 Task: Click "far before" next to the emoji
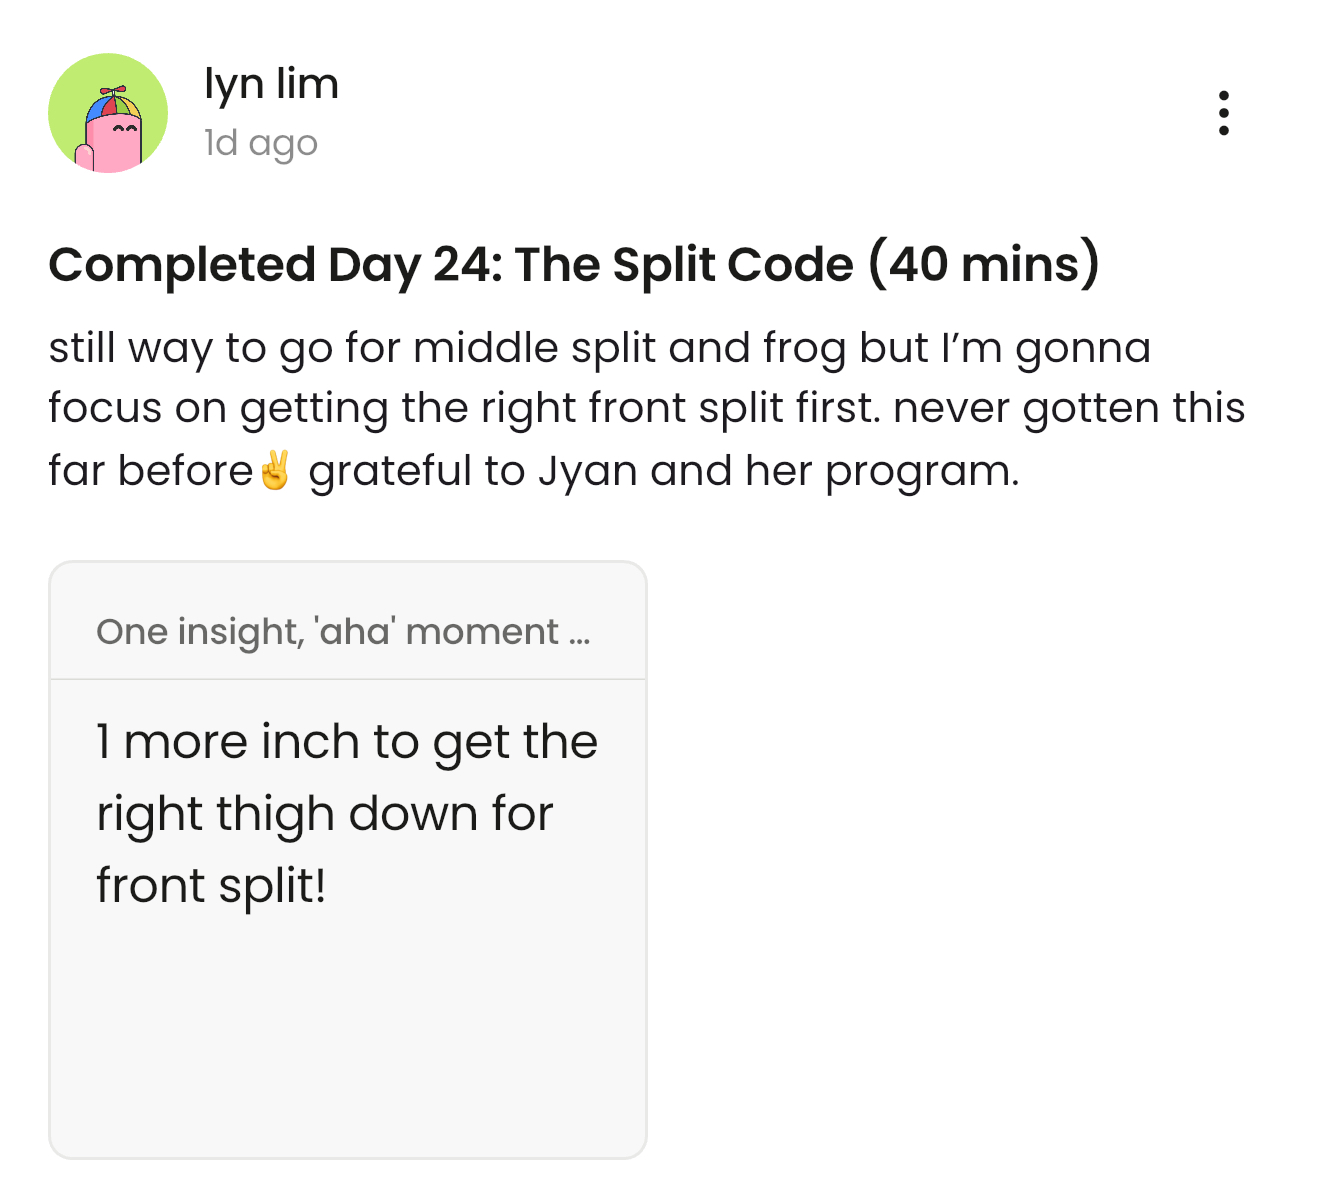(x=151, y=470)
